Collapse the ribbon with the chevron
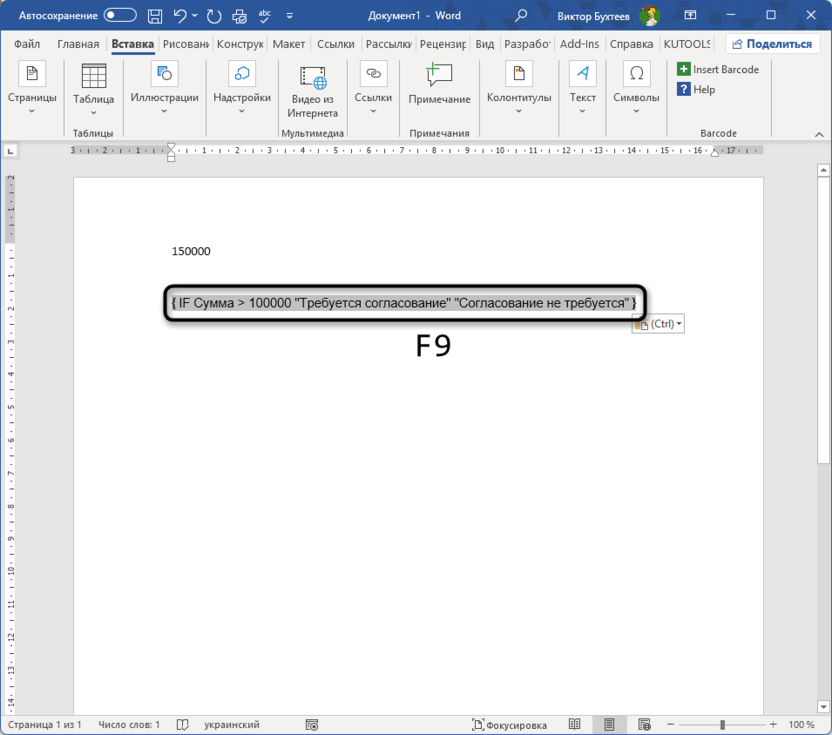Viewport: 832px width, 735px height. pos(818,133)
